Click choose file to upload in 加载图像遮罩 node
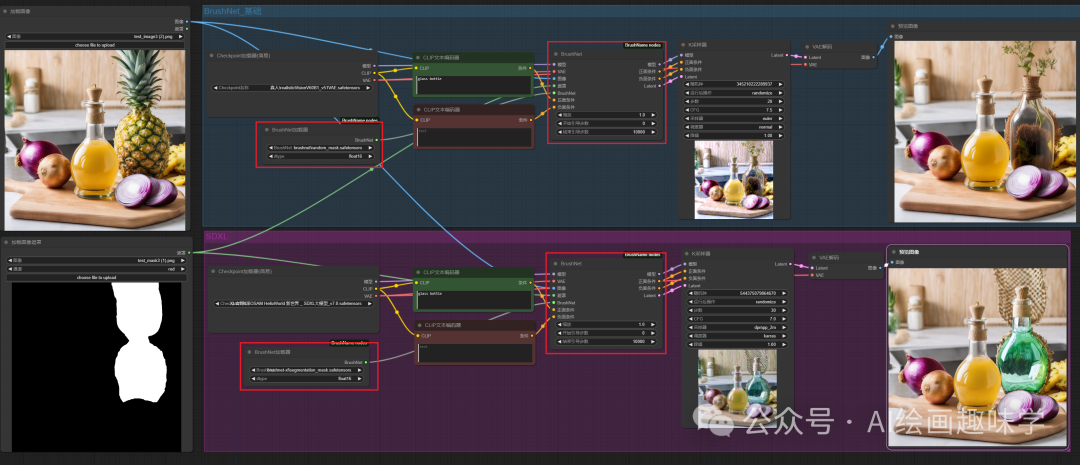 95,278
